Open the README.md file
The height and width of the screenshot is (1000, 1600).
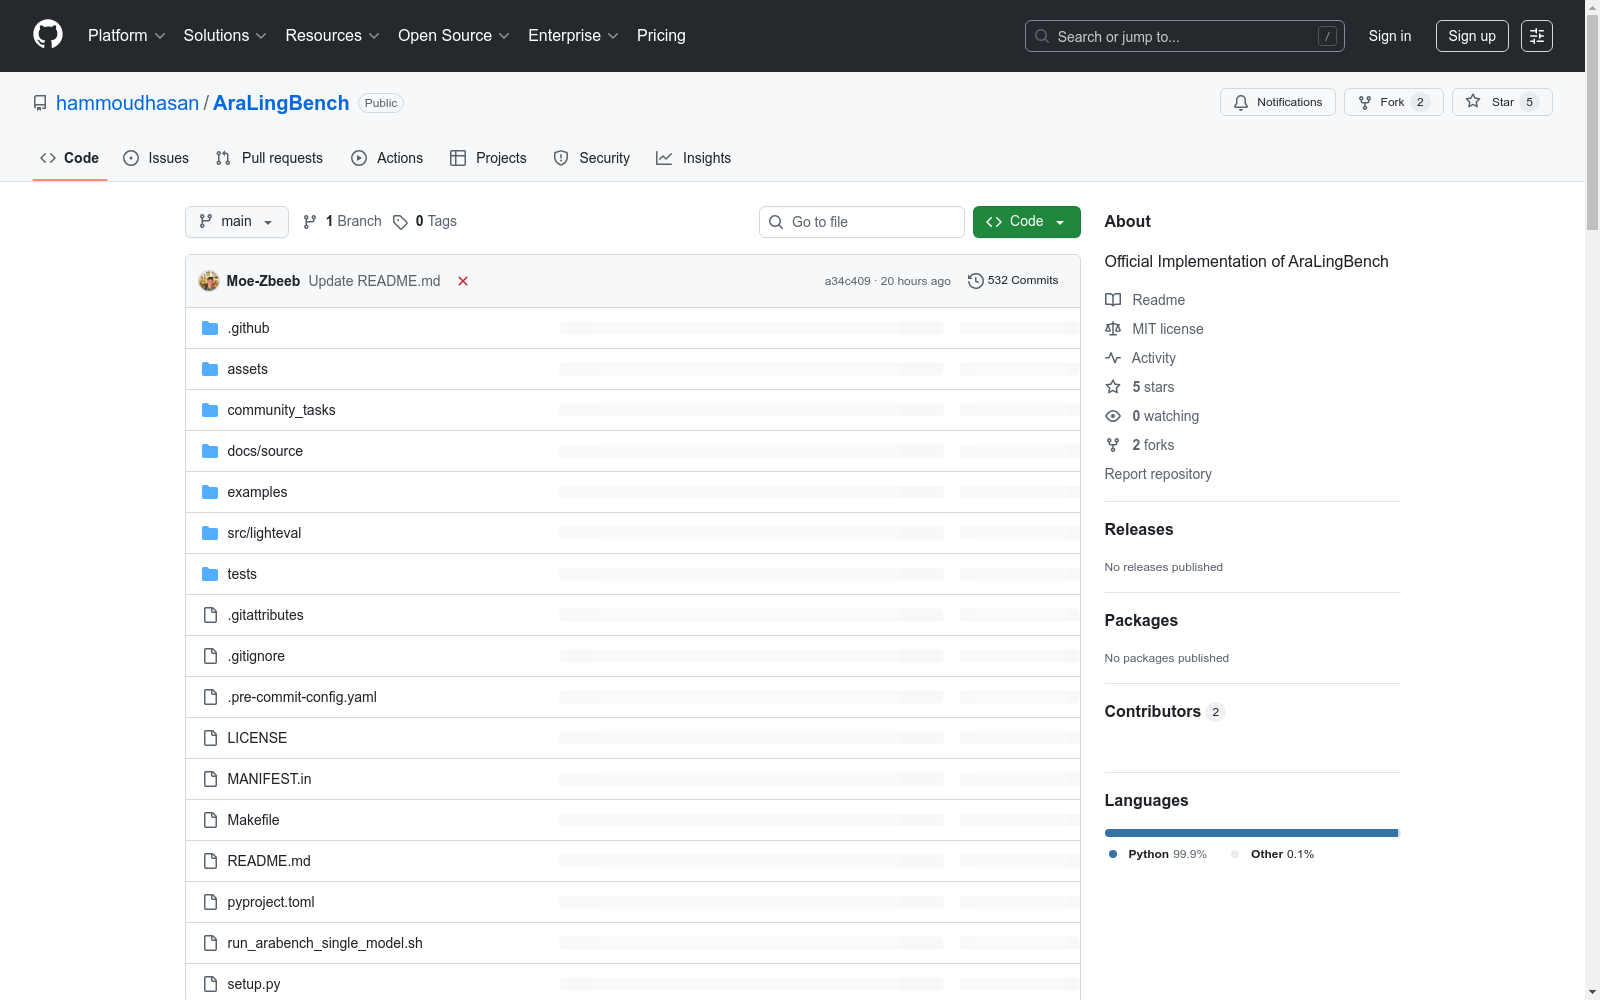(x=269, y=861)
